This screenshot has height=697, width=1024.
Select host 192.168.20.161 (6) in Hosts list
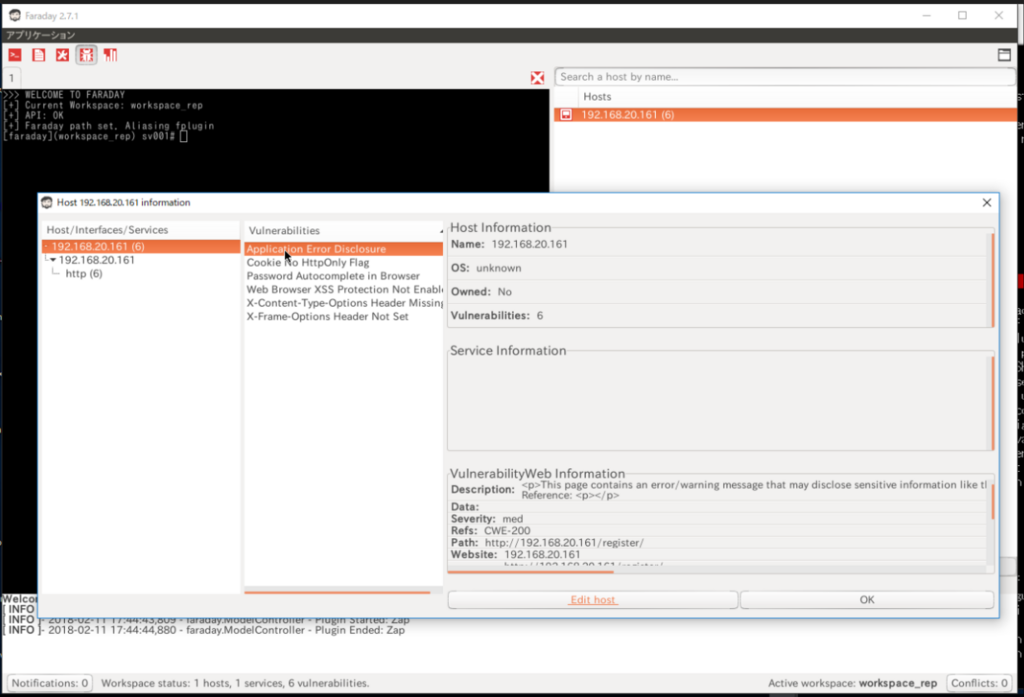pyautogui.click(x=786, y=114)
